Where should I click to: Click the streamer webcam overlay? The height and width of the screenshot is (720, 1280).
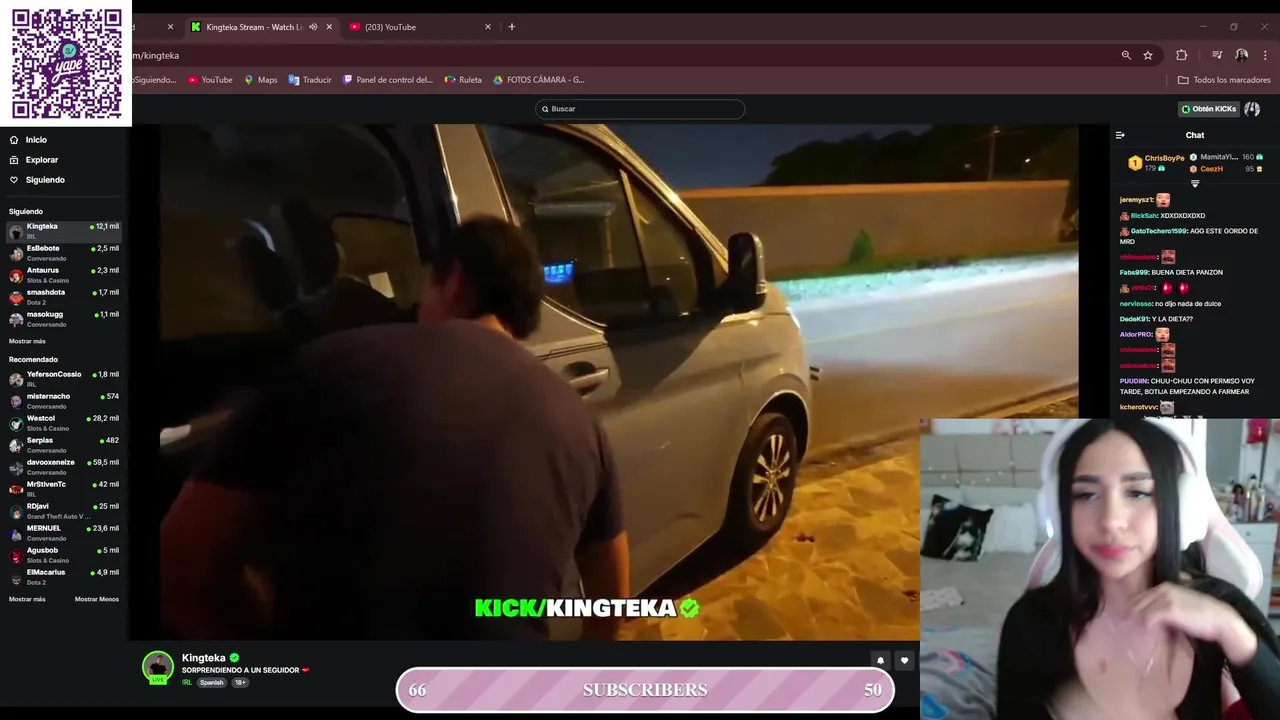point(1100,569)
